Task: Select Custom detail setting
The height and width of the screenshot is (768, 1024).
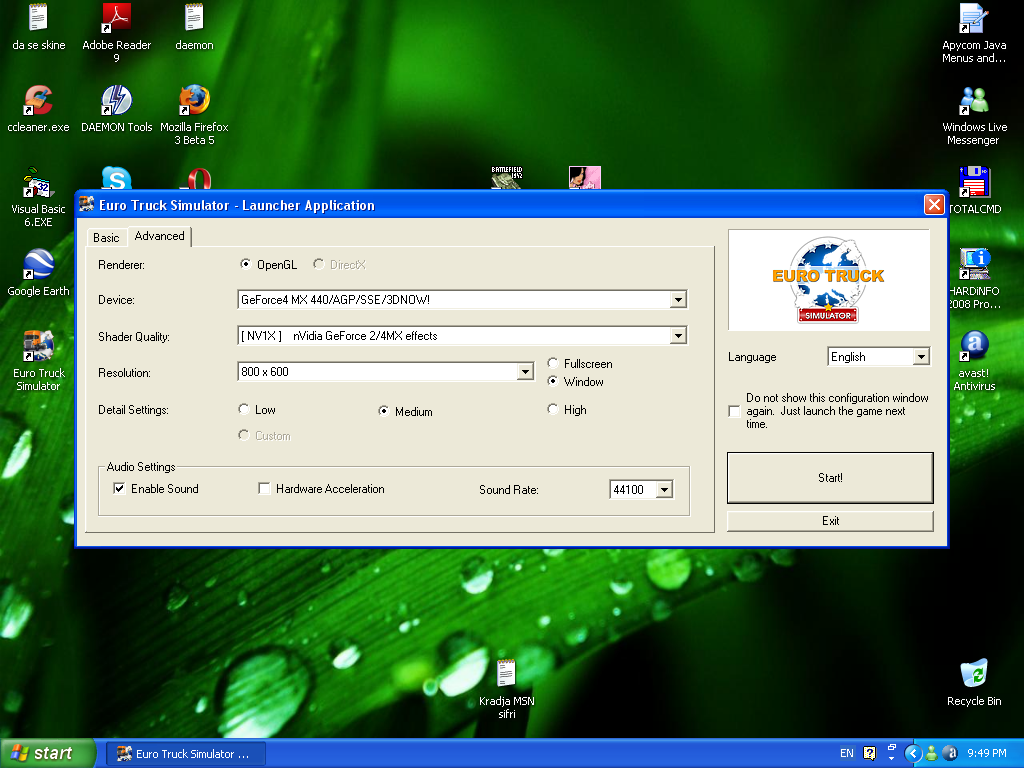Action: tap(264, 436)
